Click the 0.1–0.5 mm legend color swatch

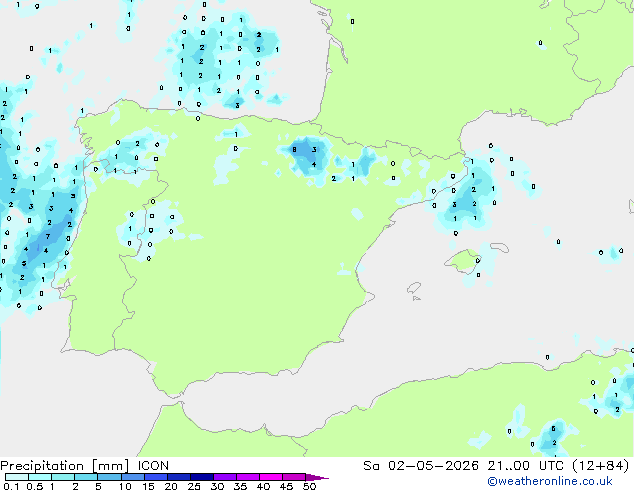pyautogui.click(x=17, y=477)
